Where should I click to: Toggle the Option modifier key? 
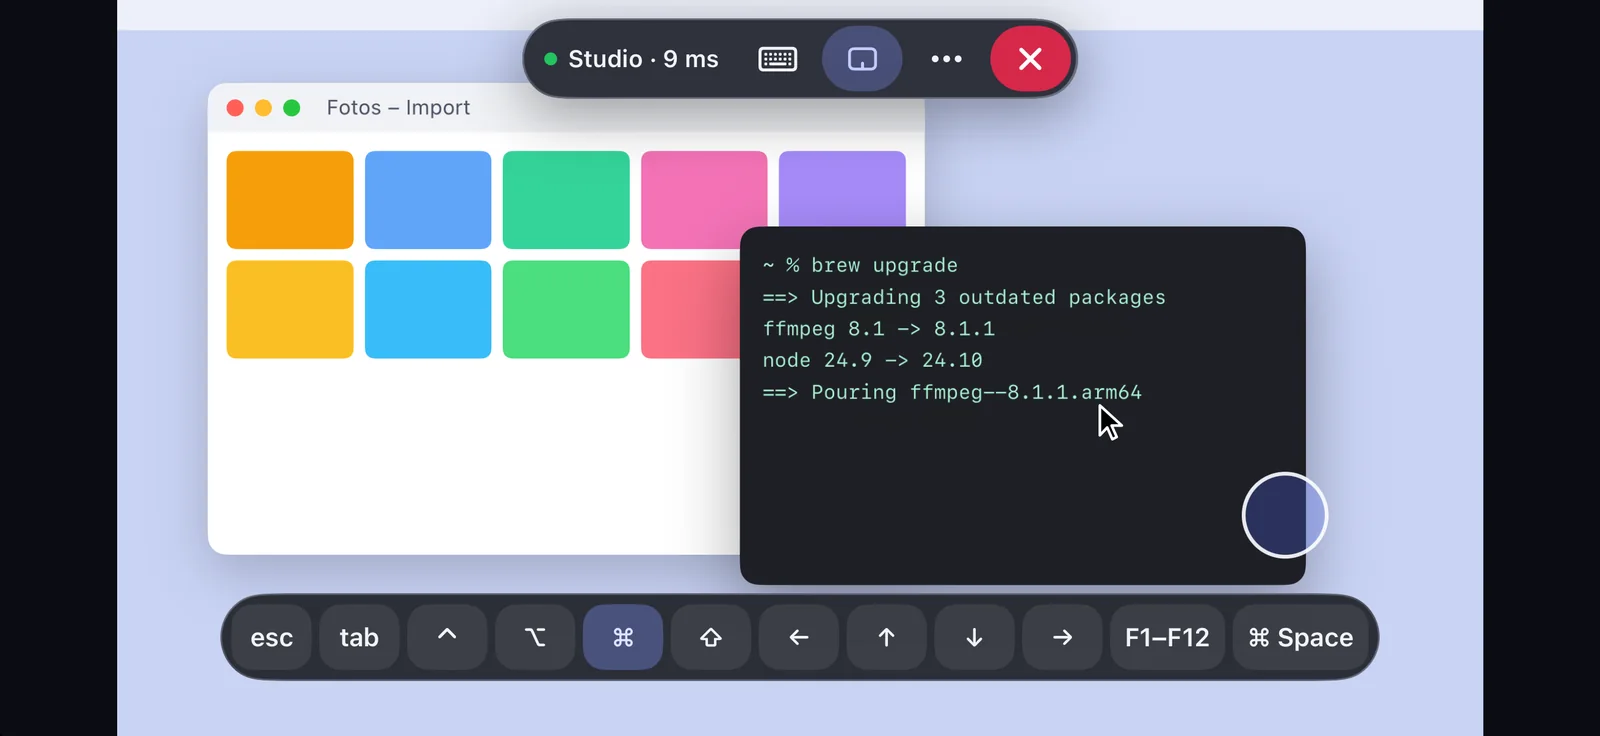click(535, 637)
